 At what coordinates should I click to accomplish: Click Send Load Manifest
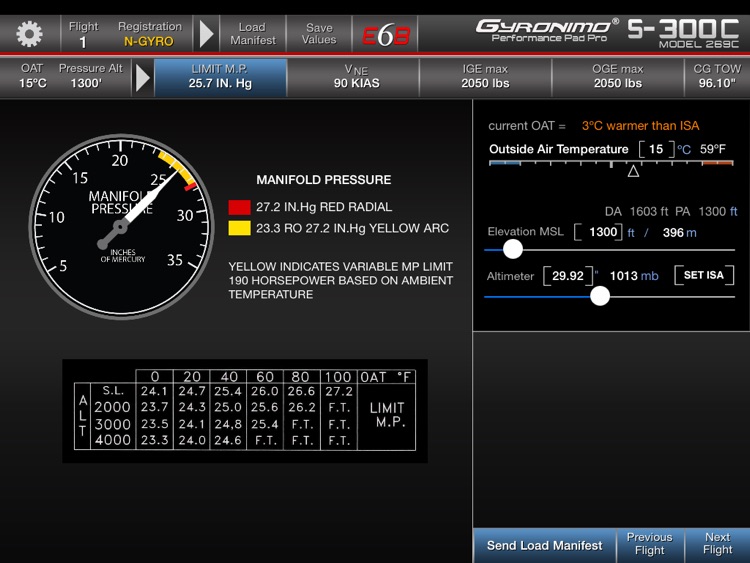pos(544,545)
